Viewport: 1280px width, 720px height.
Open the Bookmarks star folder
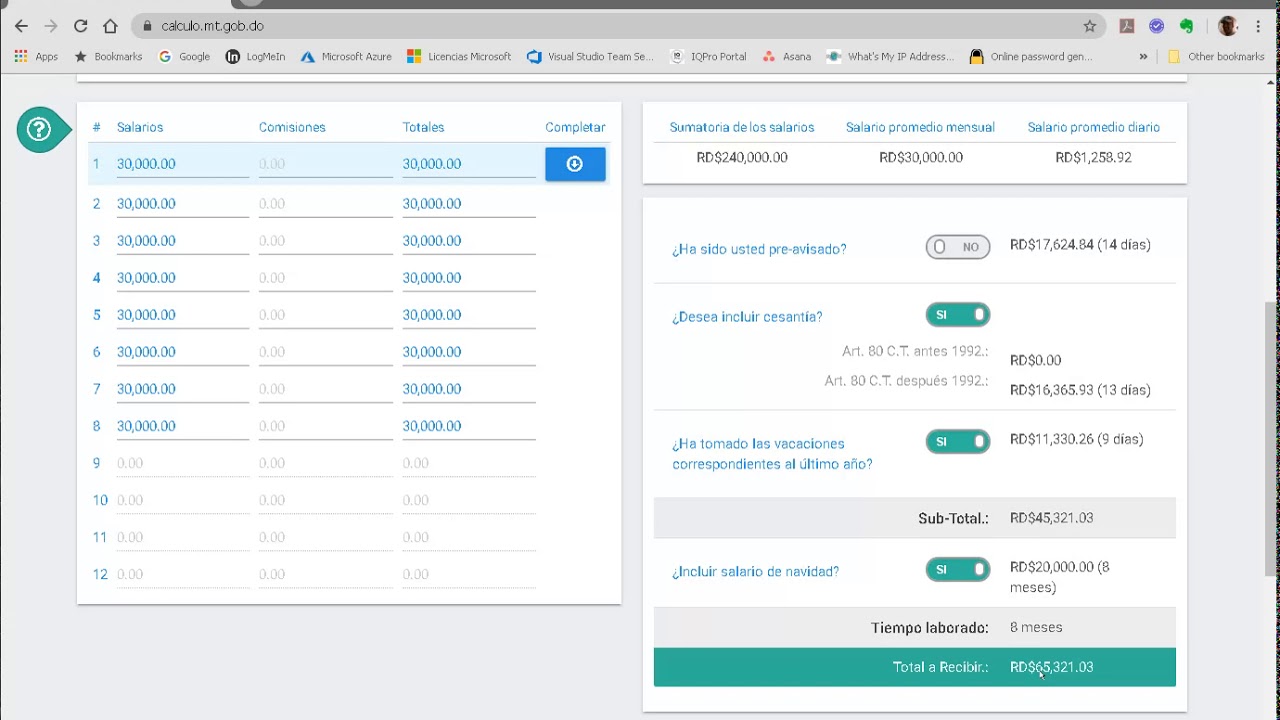tap(108, 57)
